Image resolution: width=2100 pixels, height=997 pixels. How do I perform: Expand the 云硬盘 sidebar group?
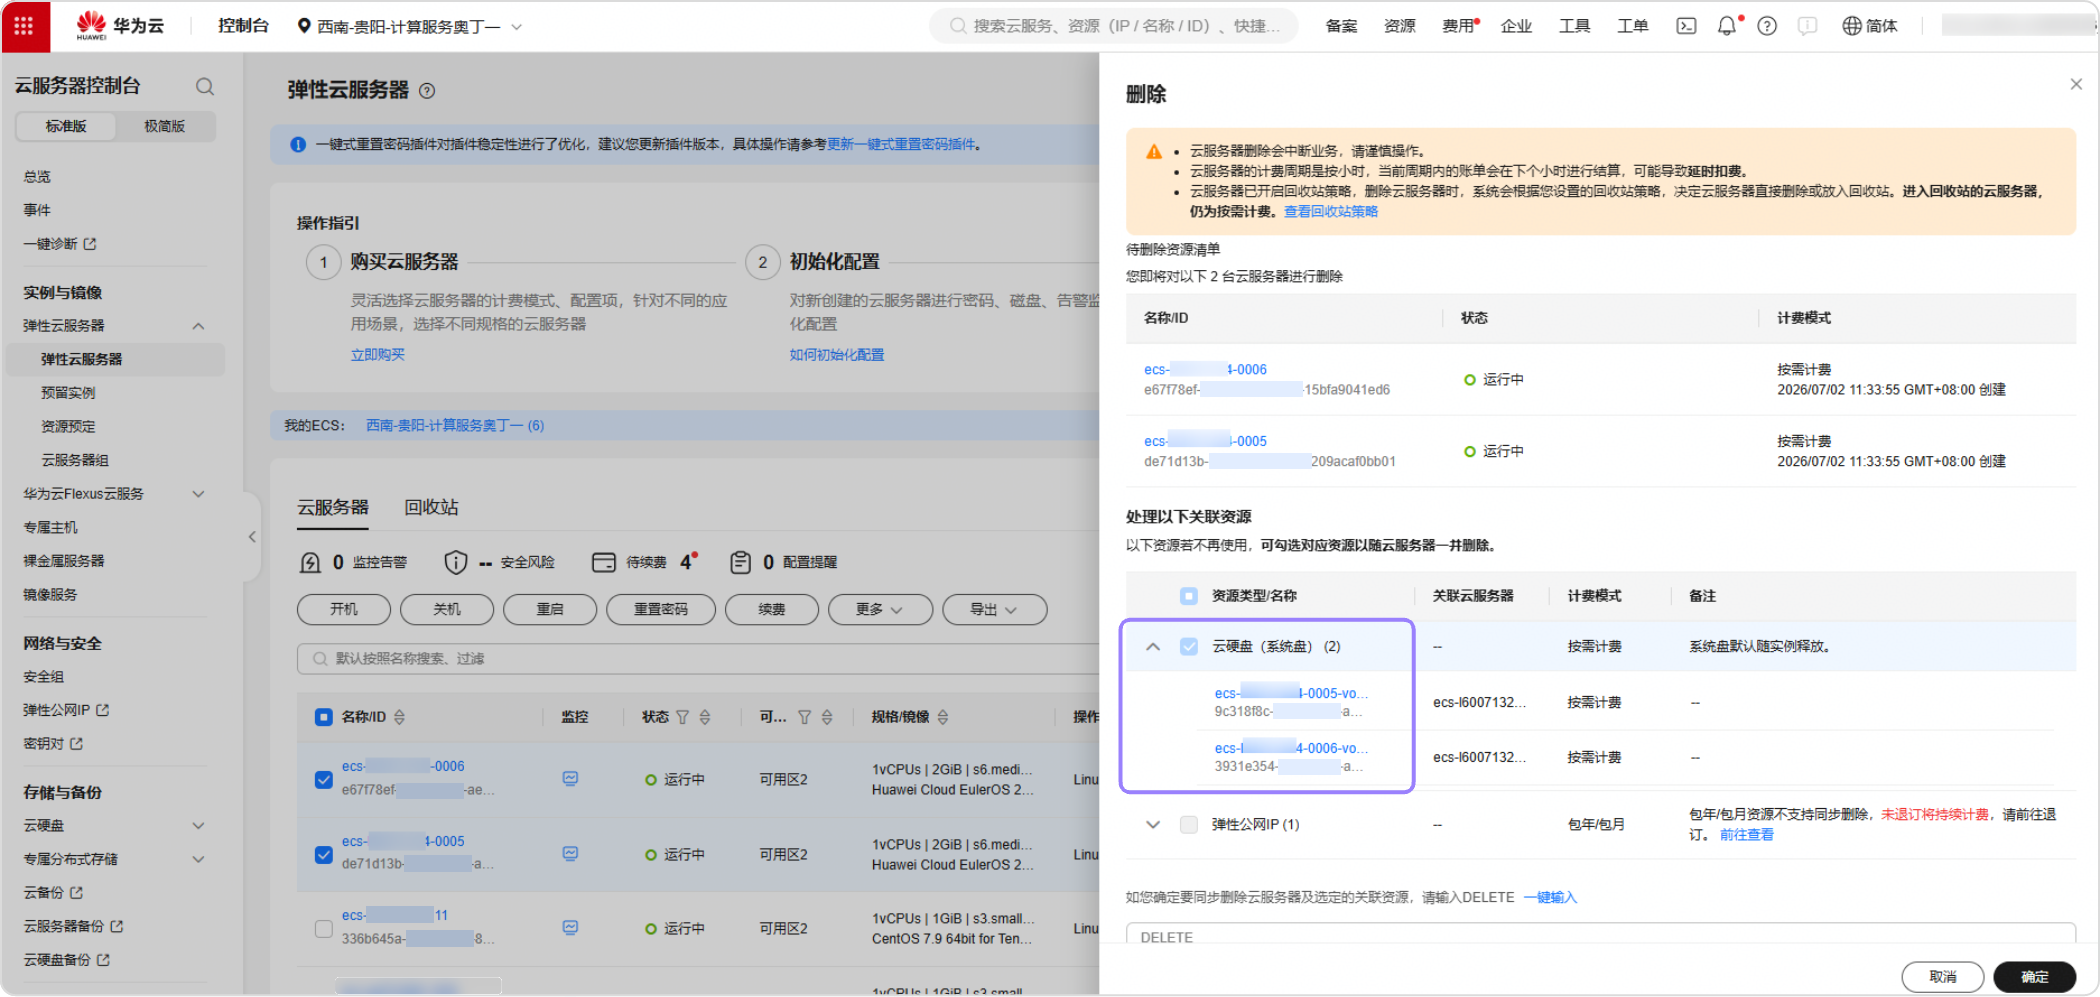click(x=198, y=826)
